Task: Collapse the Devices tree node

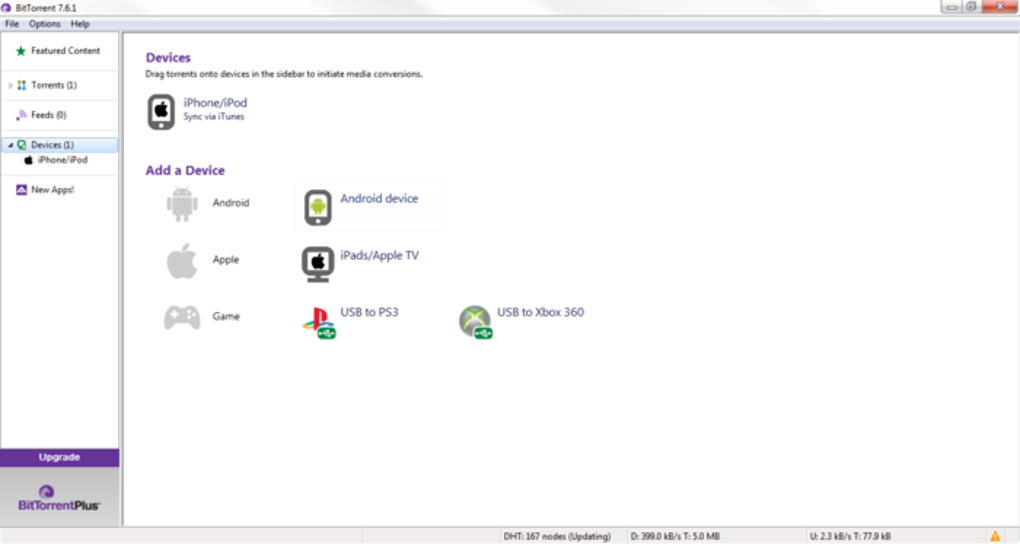Action: coord(10,145)
